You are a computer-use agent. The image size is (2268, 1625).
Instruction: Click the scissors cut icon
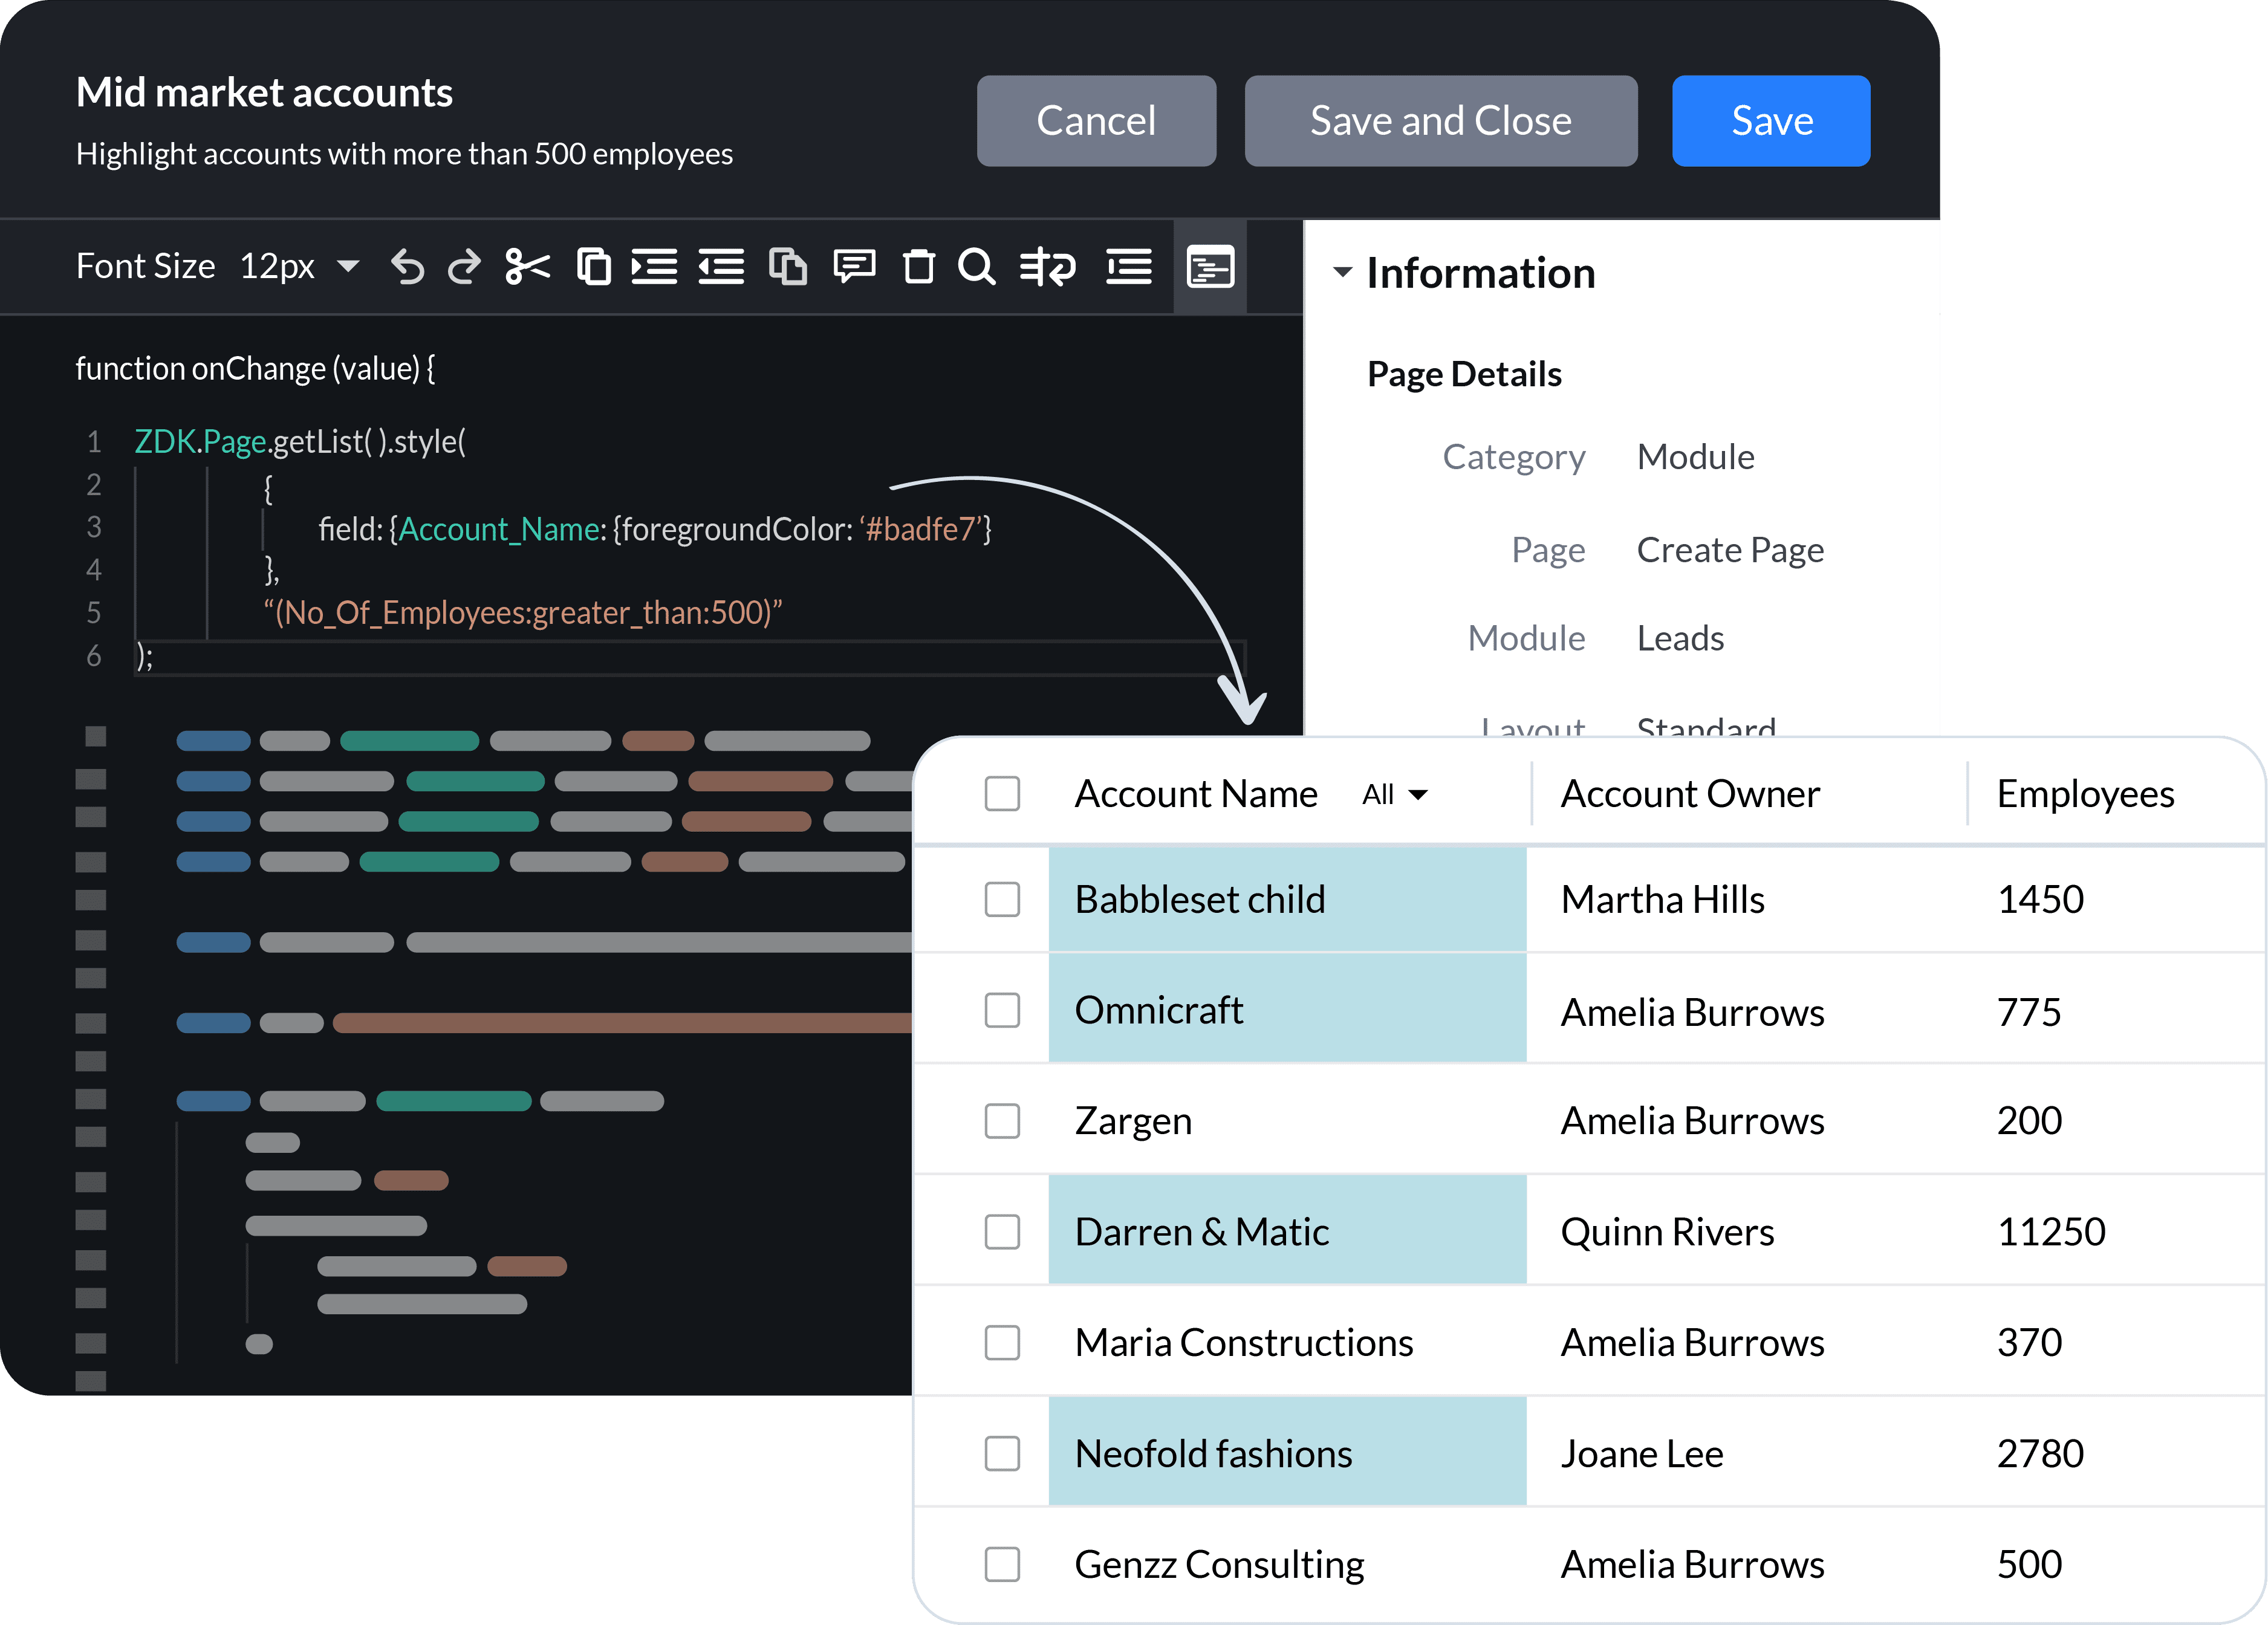528,267
